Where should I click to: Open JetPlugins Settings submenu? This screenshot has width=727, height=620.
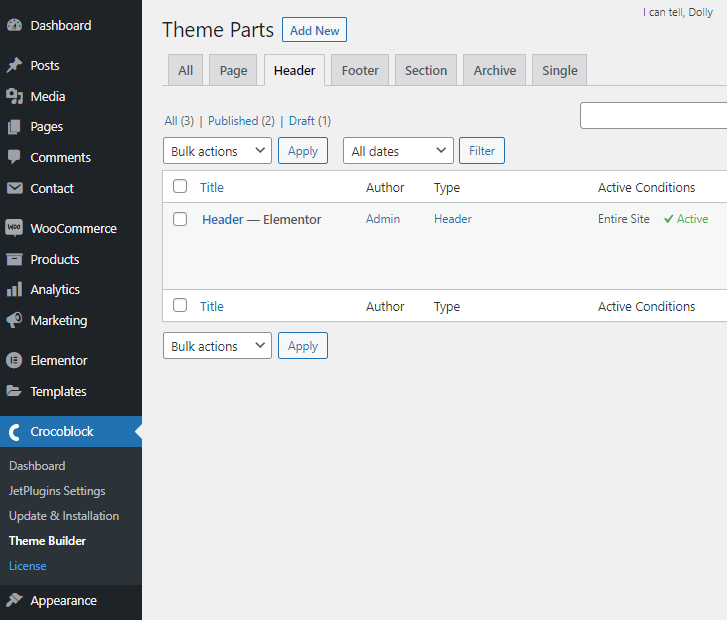[57, 491]
